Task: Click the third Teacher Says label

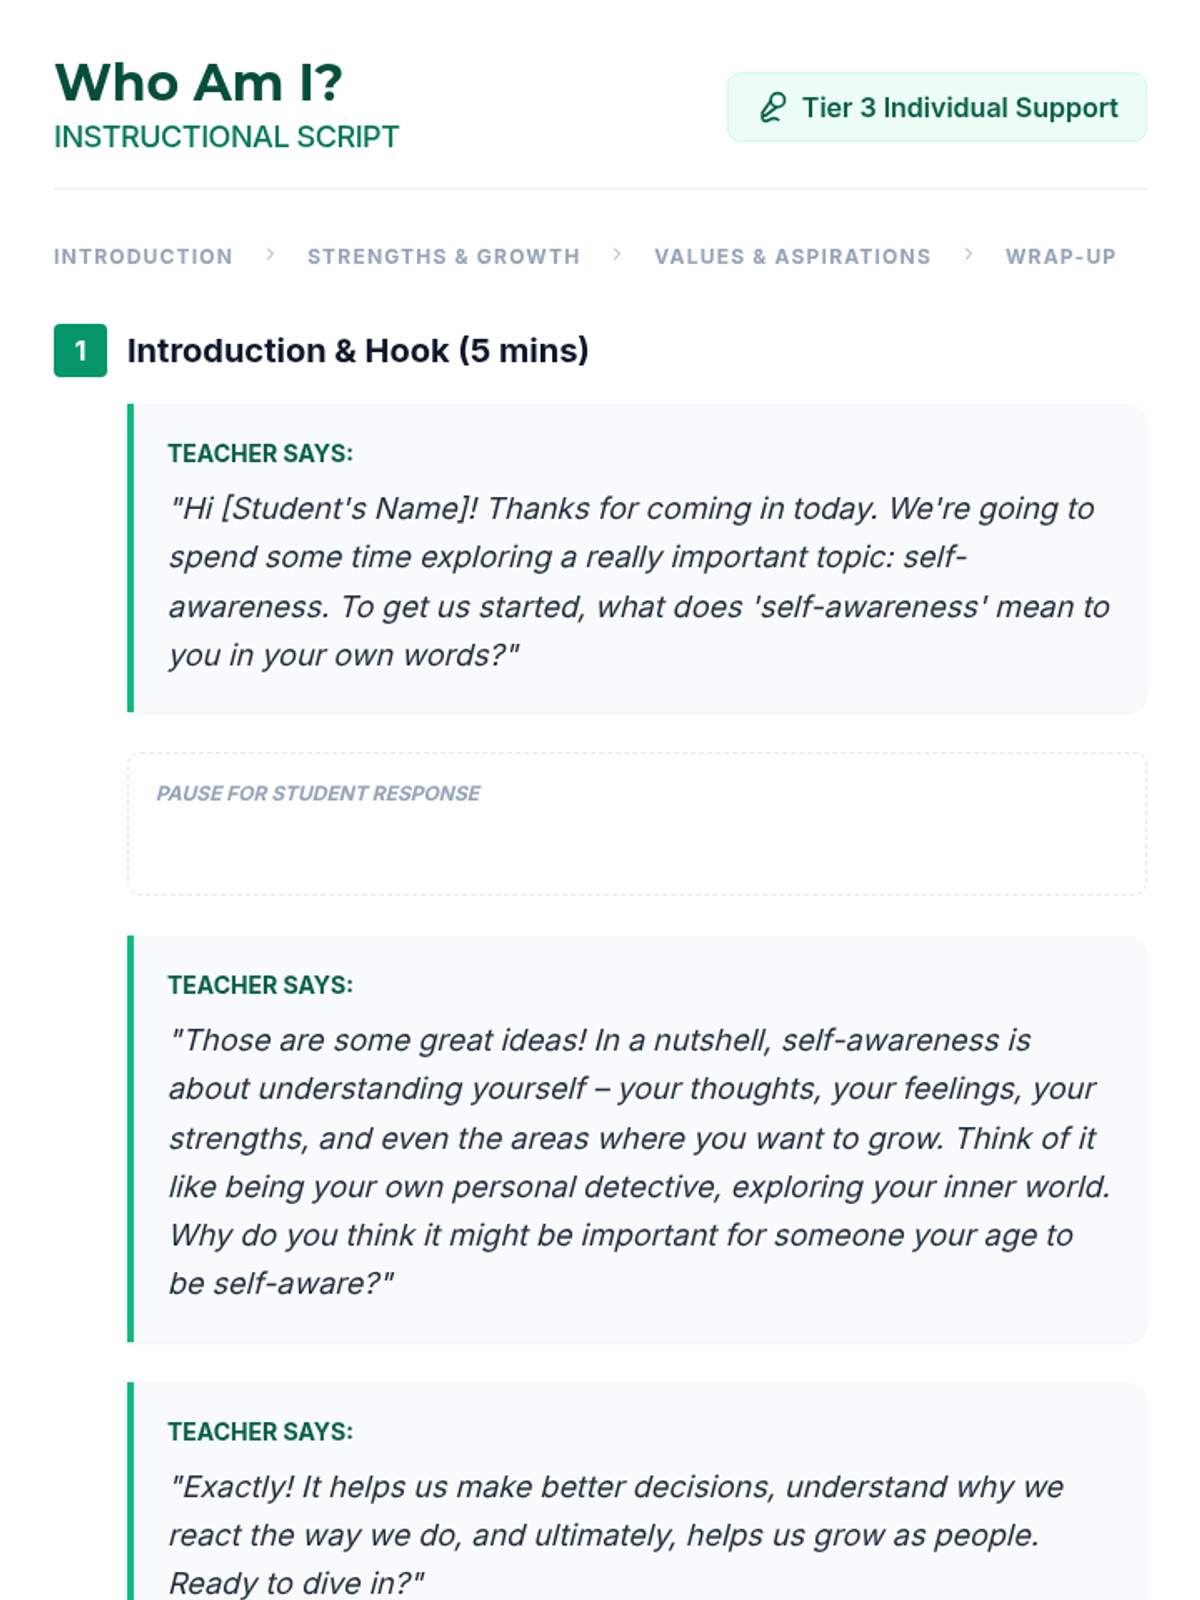Action: pos(260,1432)
